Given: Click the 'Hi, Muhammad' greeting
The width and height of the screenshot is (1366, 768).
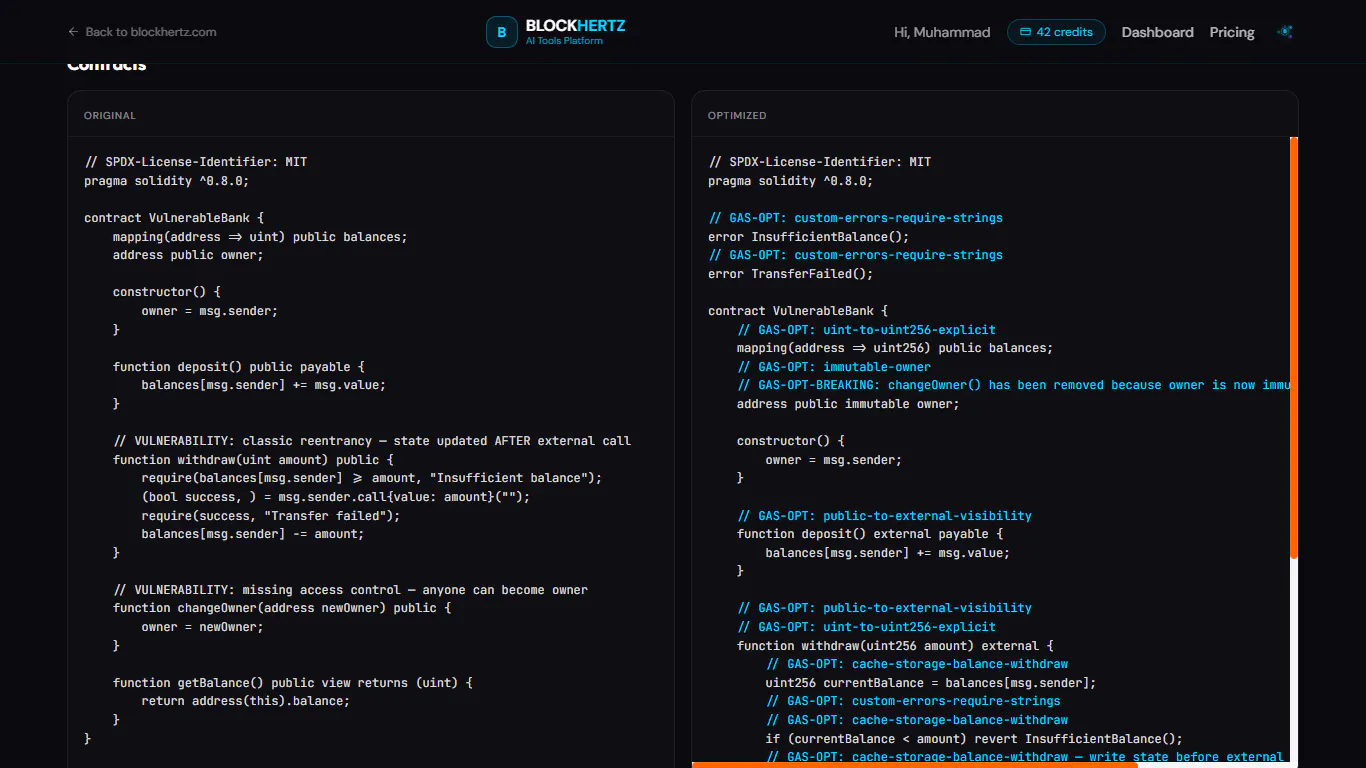Looking at the screenshot, I should [x=942, y=32].
